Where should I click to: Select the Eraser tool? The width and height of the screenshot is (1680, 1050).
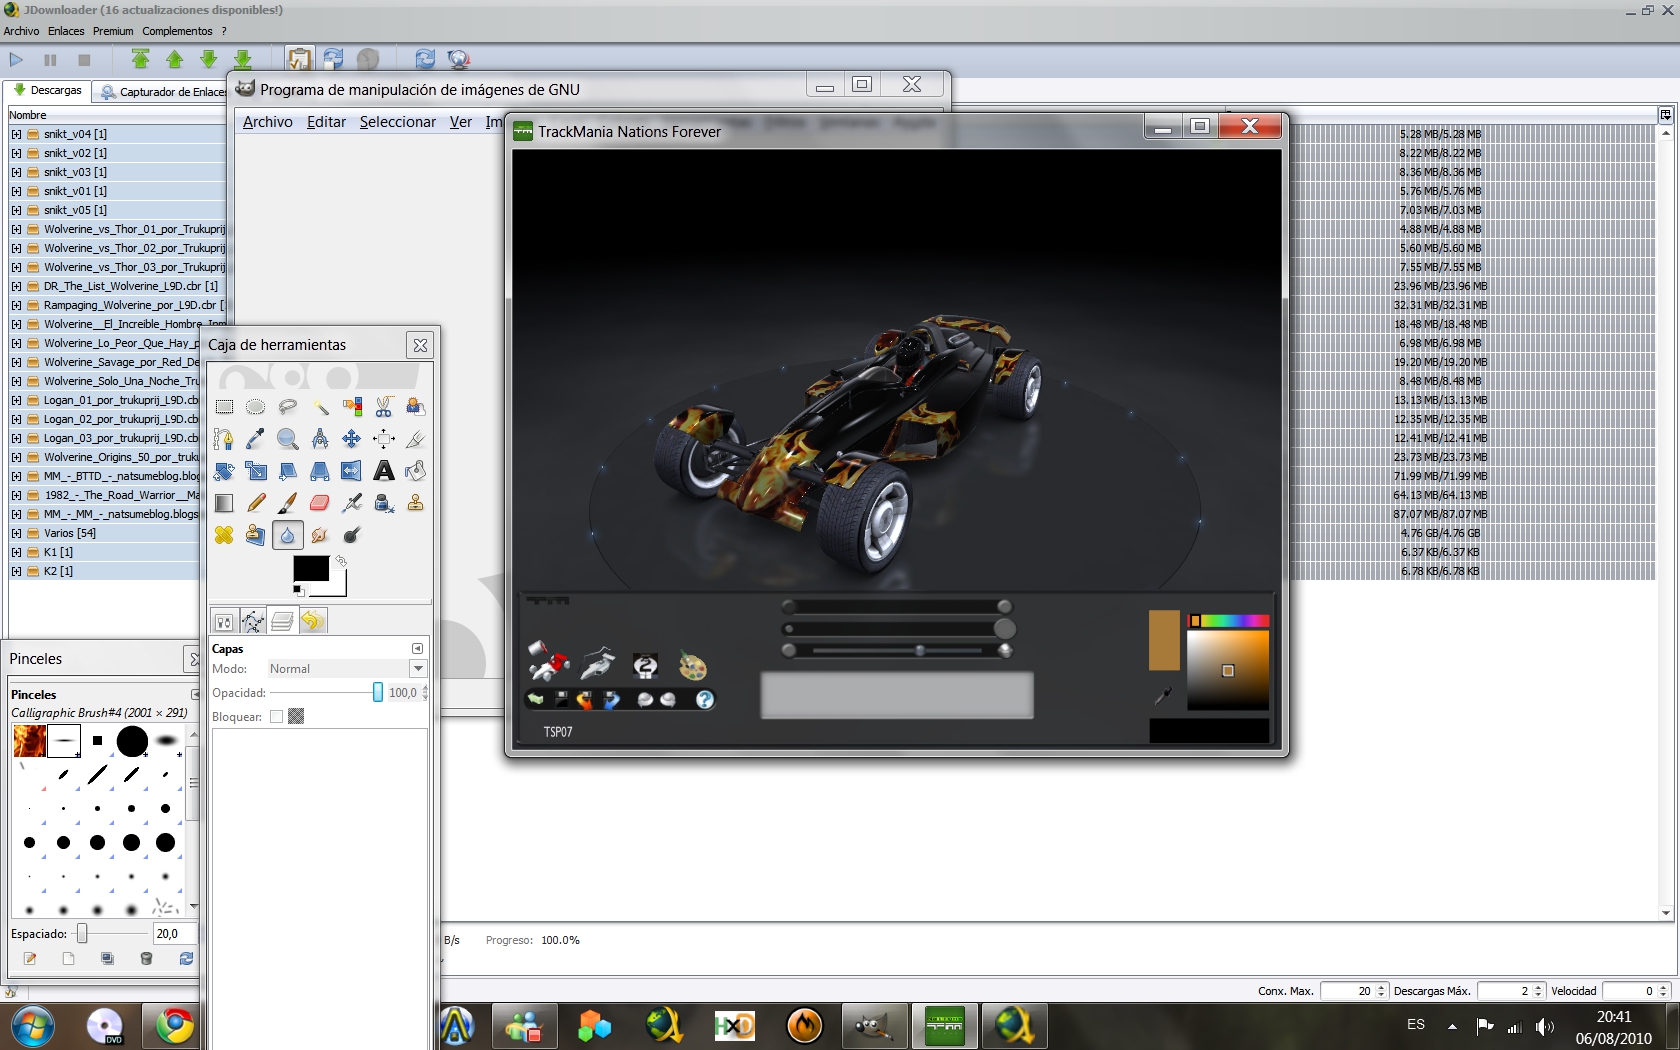pyautogui.click(x=320, y=503)
